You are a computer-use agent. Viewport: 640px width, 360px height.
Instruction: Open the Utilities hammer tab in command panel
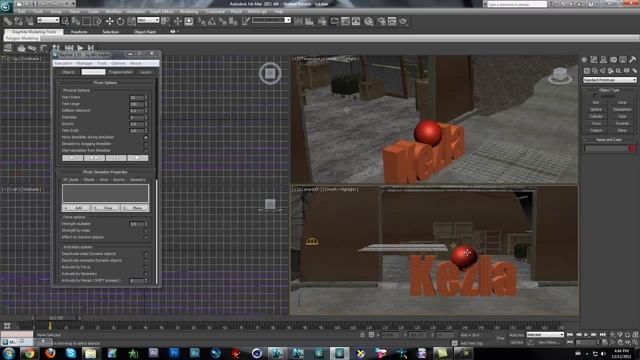click(633, 60)
